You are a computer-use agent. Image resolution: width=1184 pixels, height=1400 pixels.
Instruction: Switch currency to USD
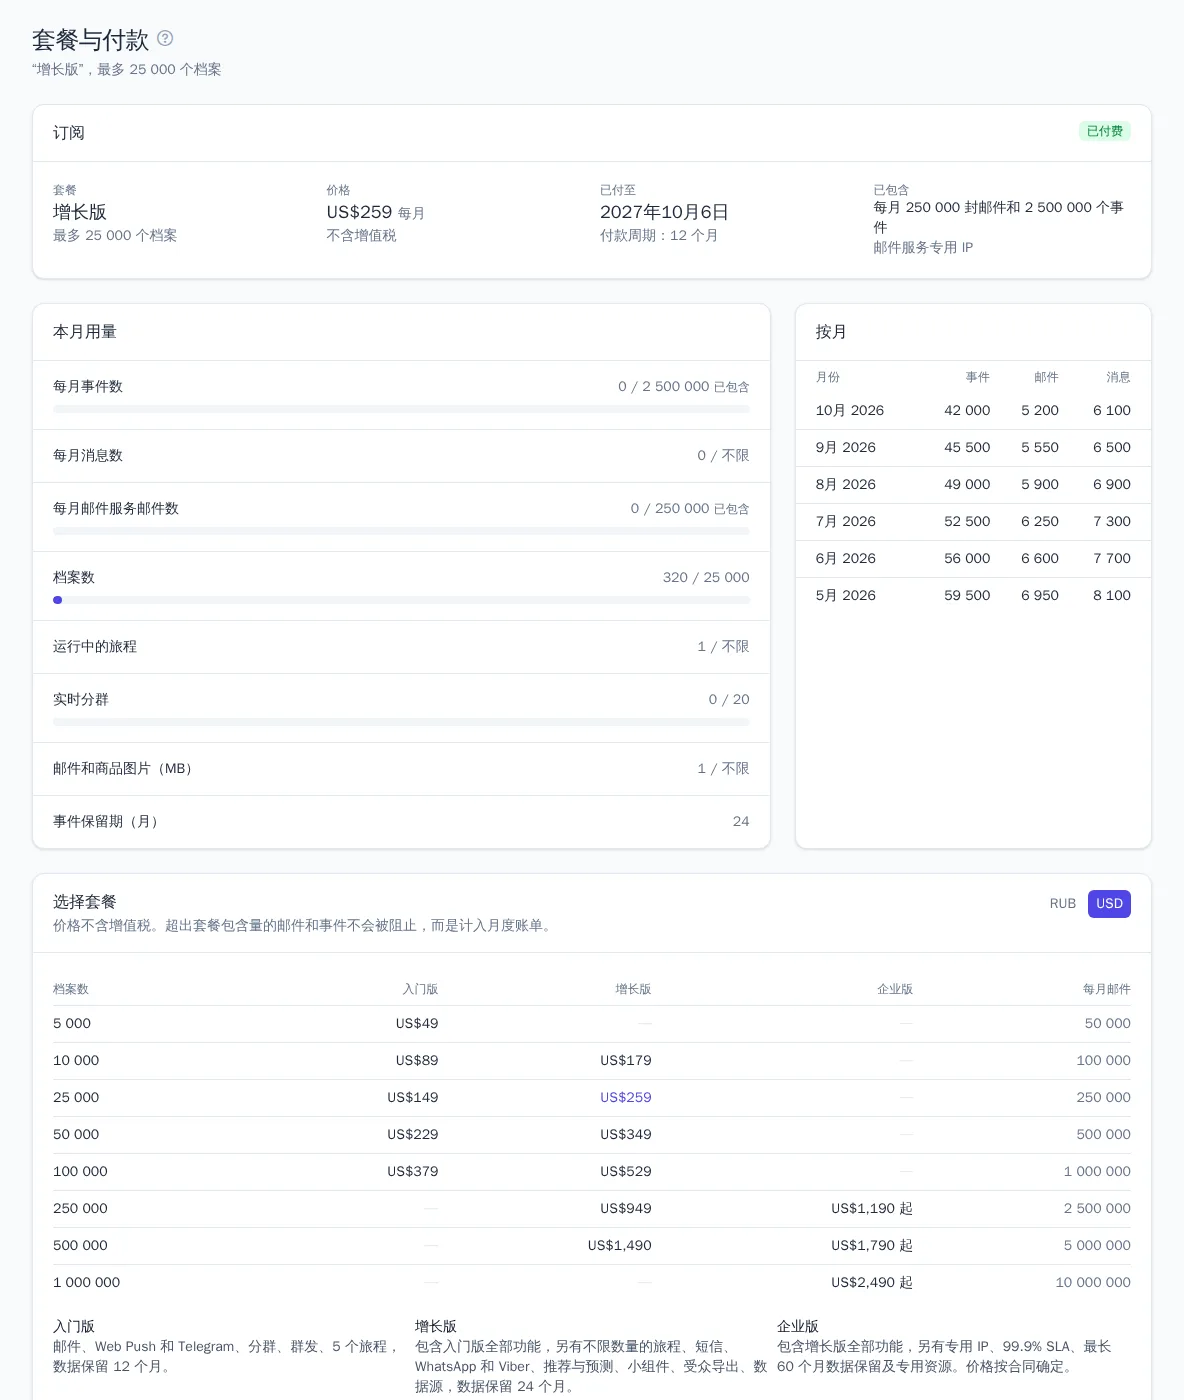pyautogui.click(x=1109, y=903)
